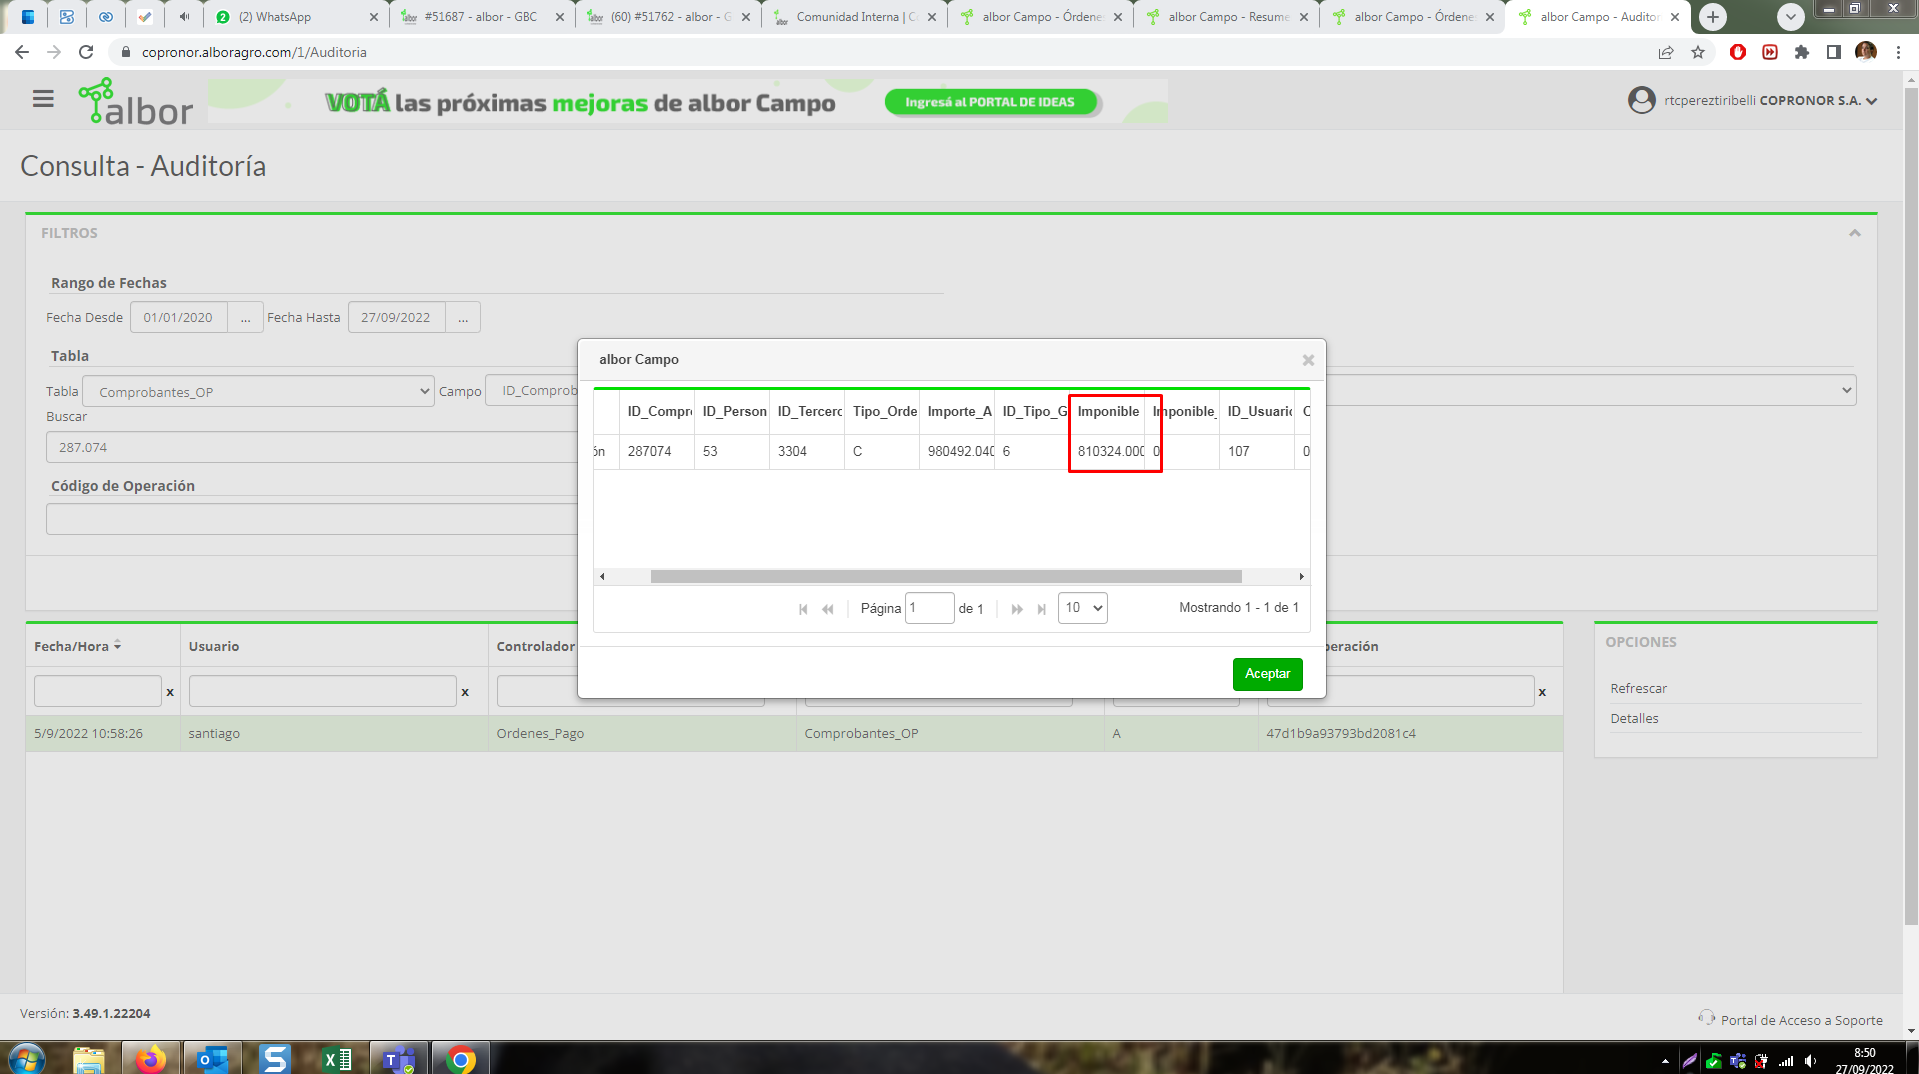Click the Fecha Desde date field
This screenshot has height=1074, width=1919.
179,317
